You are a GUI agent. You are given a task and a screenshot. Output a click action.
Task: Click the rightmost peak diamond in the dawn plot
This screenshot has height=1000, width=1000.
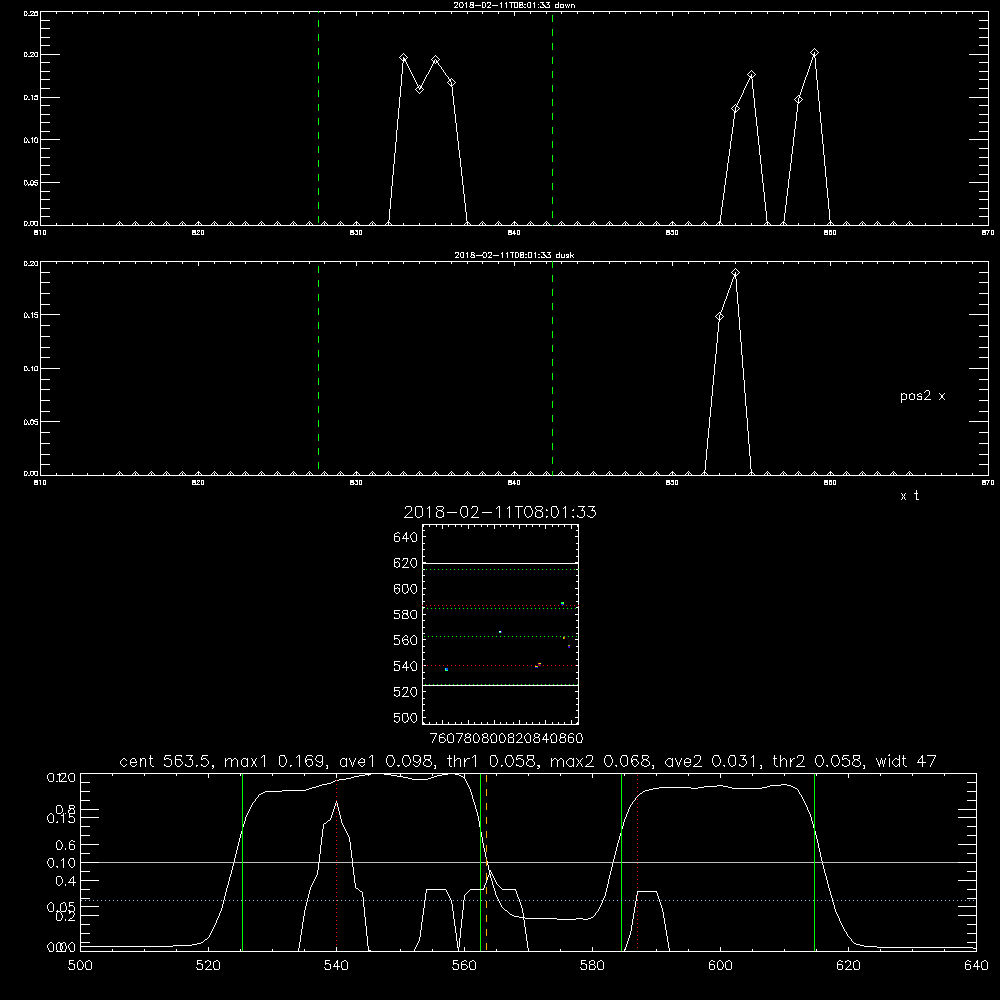pyautogui.click(x=814, y=53)
